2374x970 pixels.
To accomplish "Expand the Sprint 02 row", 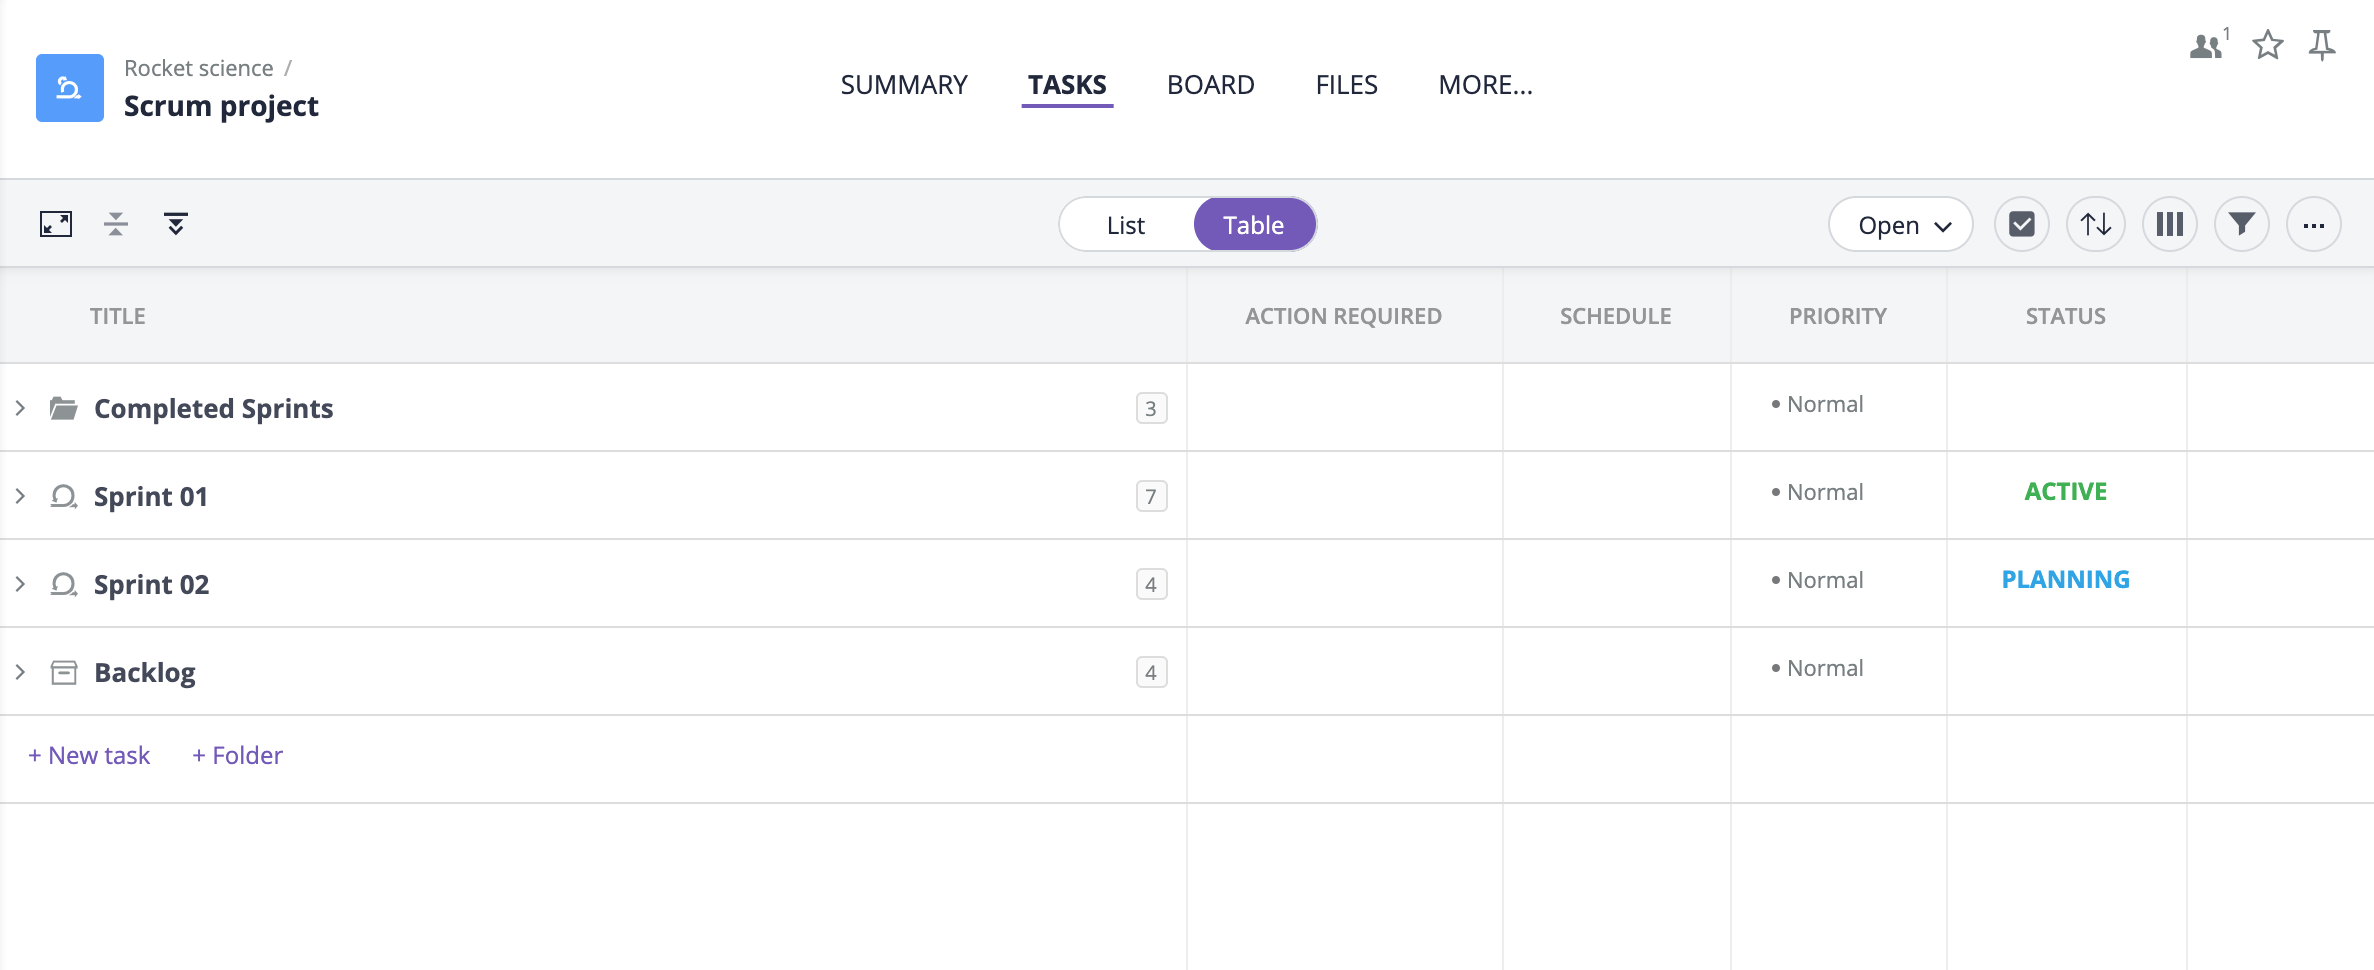I will 20,584.
